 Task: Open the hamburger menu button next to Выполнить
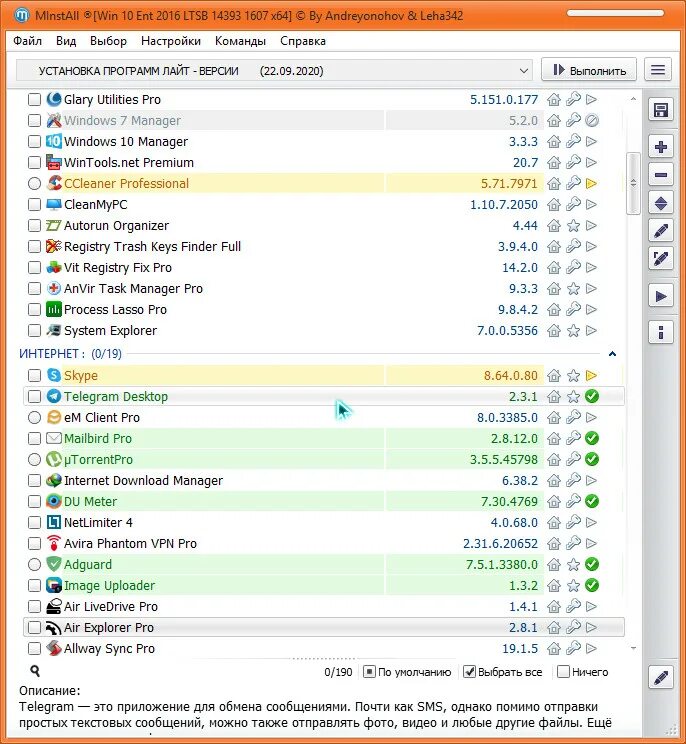coord(658,70)
